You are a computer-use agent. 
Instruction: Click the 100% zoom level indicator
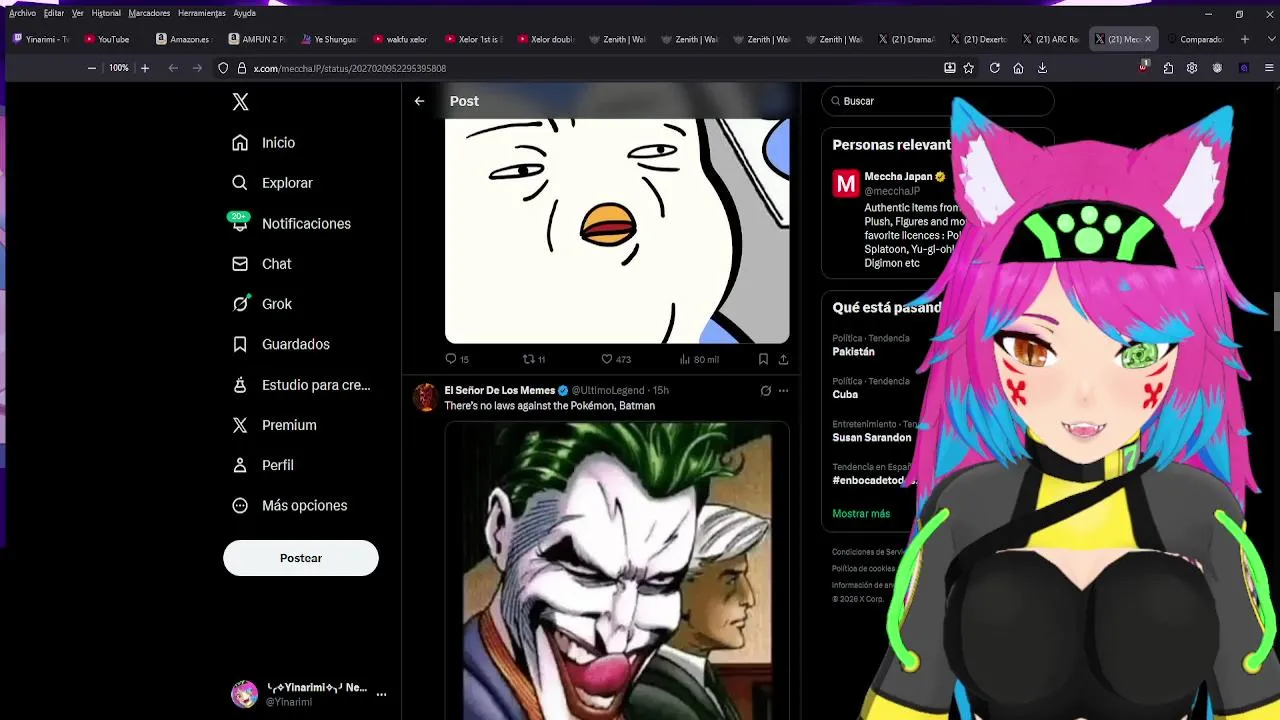(x=119, y=68)
